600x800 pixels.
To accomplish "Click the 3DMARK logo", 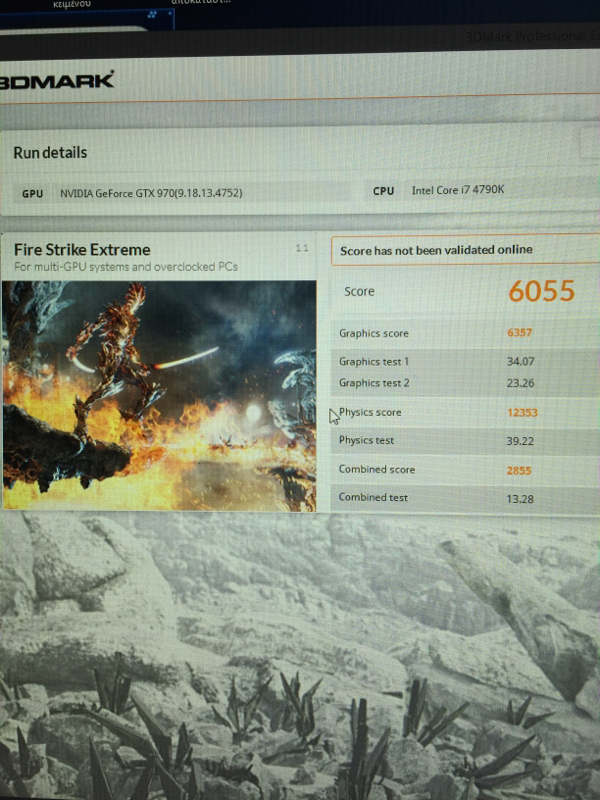I will (57, 81).
